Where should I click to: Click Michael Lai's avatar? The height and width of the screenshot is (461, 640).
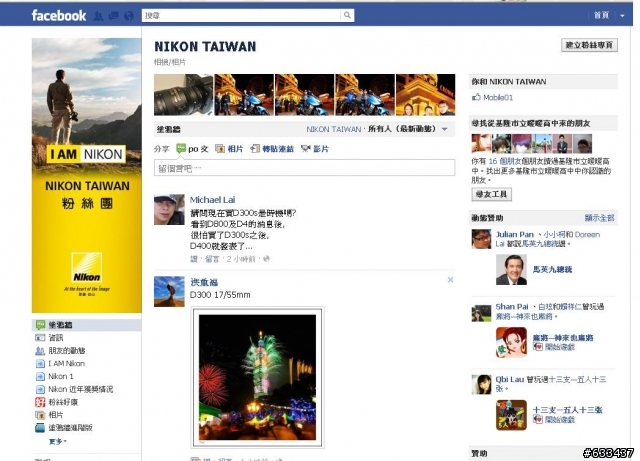169,209
